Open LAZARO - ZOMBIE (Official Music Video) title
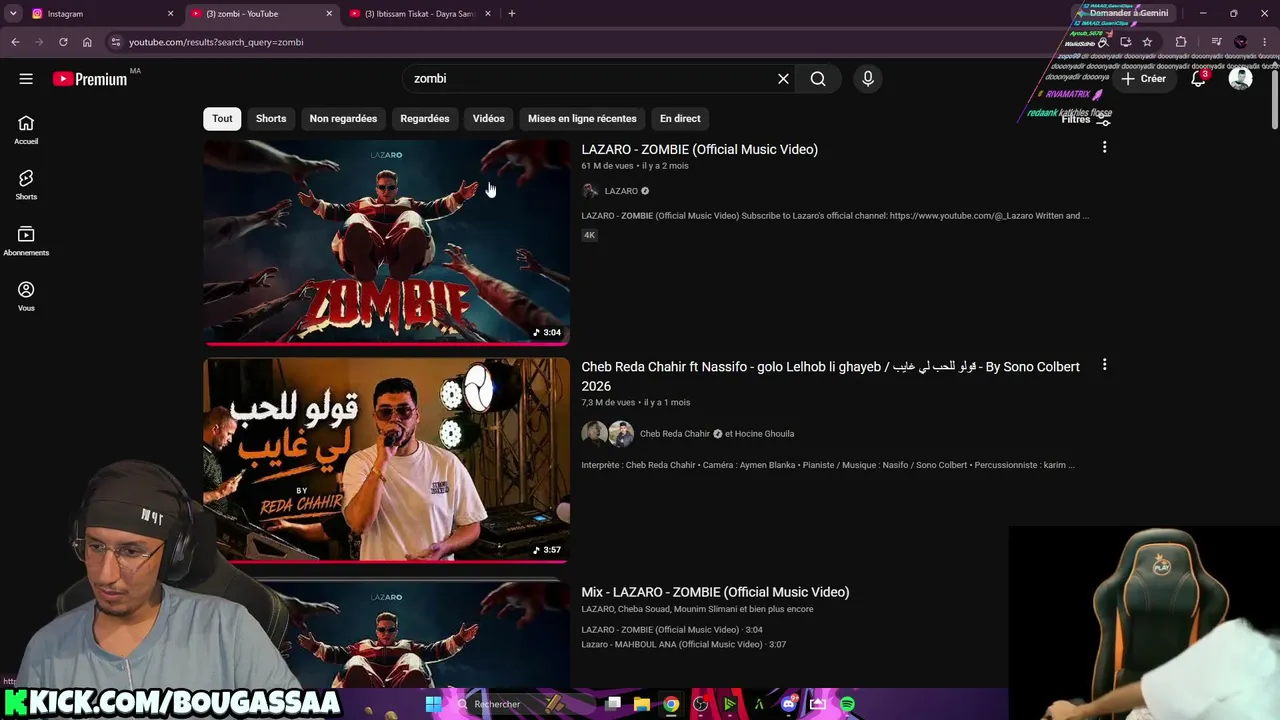 pyautogui.click(x=700, y=149)
